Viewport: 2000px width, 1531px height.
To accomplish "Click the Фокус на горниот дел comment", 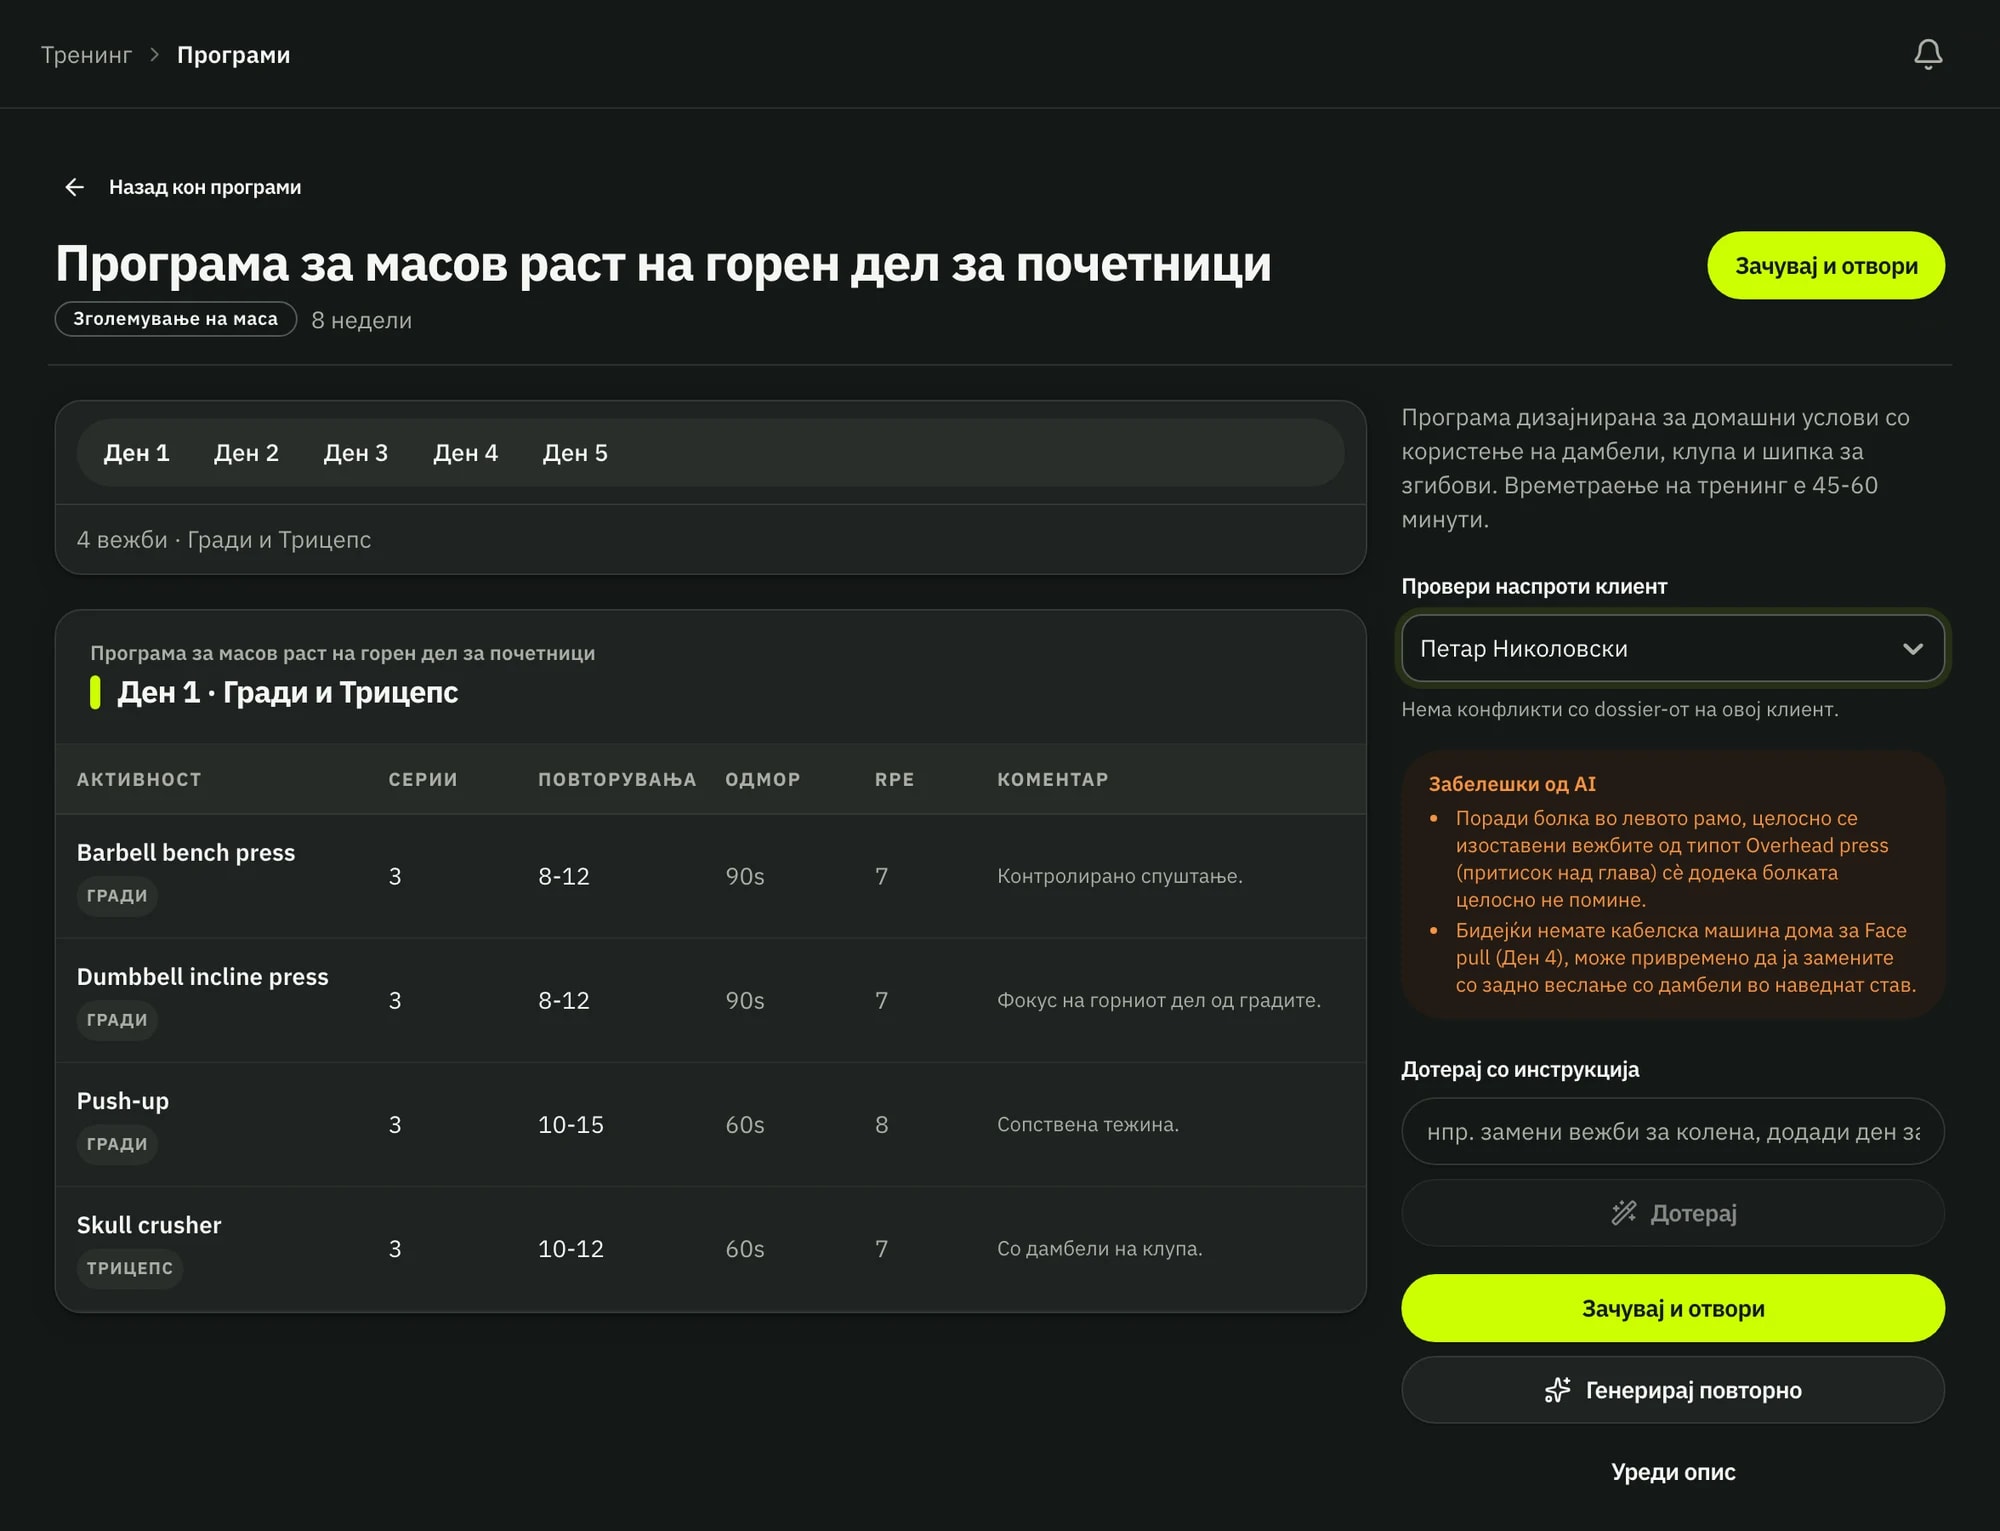I will click(1159, 1000).
